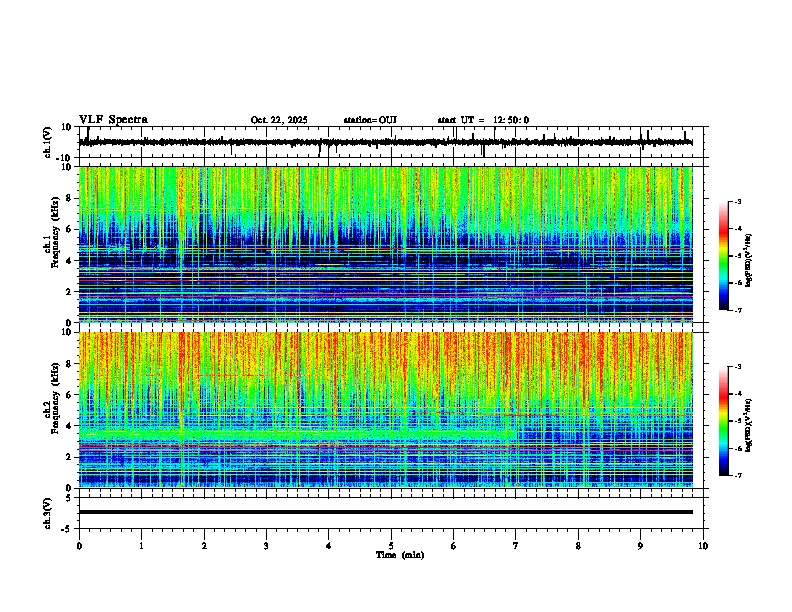The height and width of the screenshot is (612, 792).
Task: Click time axis tick label "7"
Action: (516, 546)
